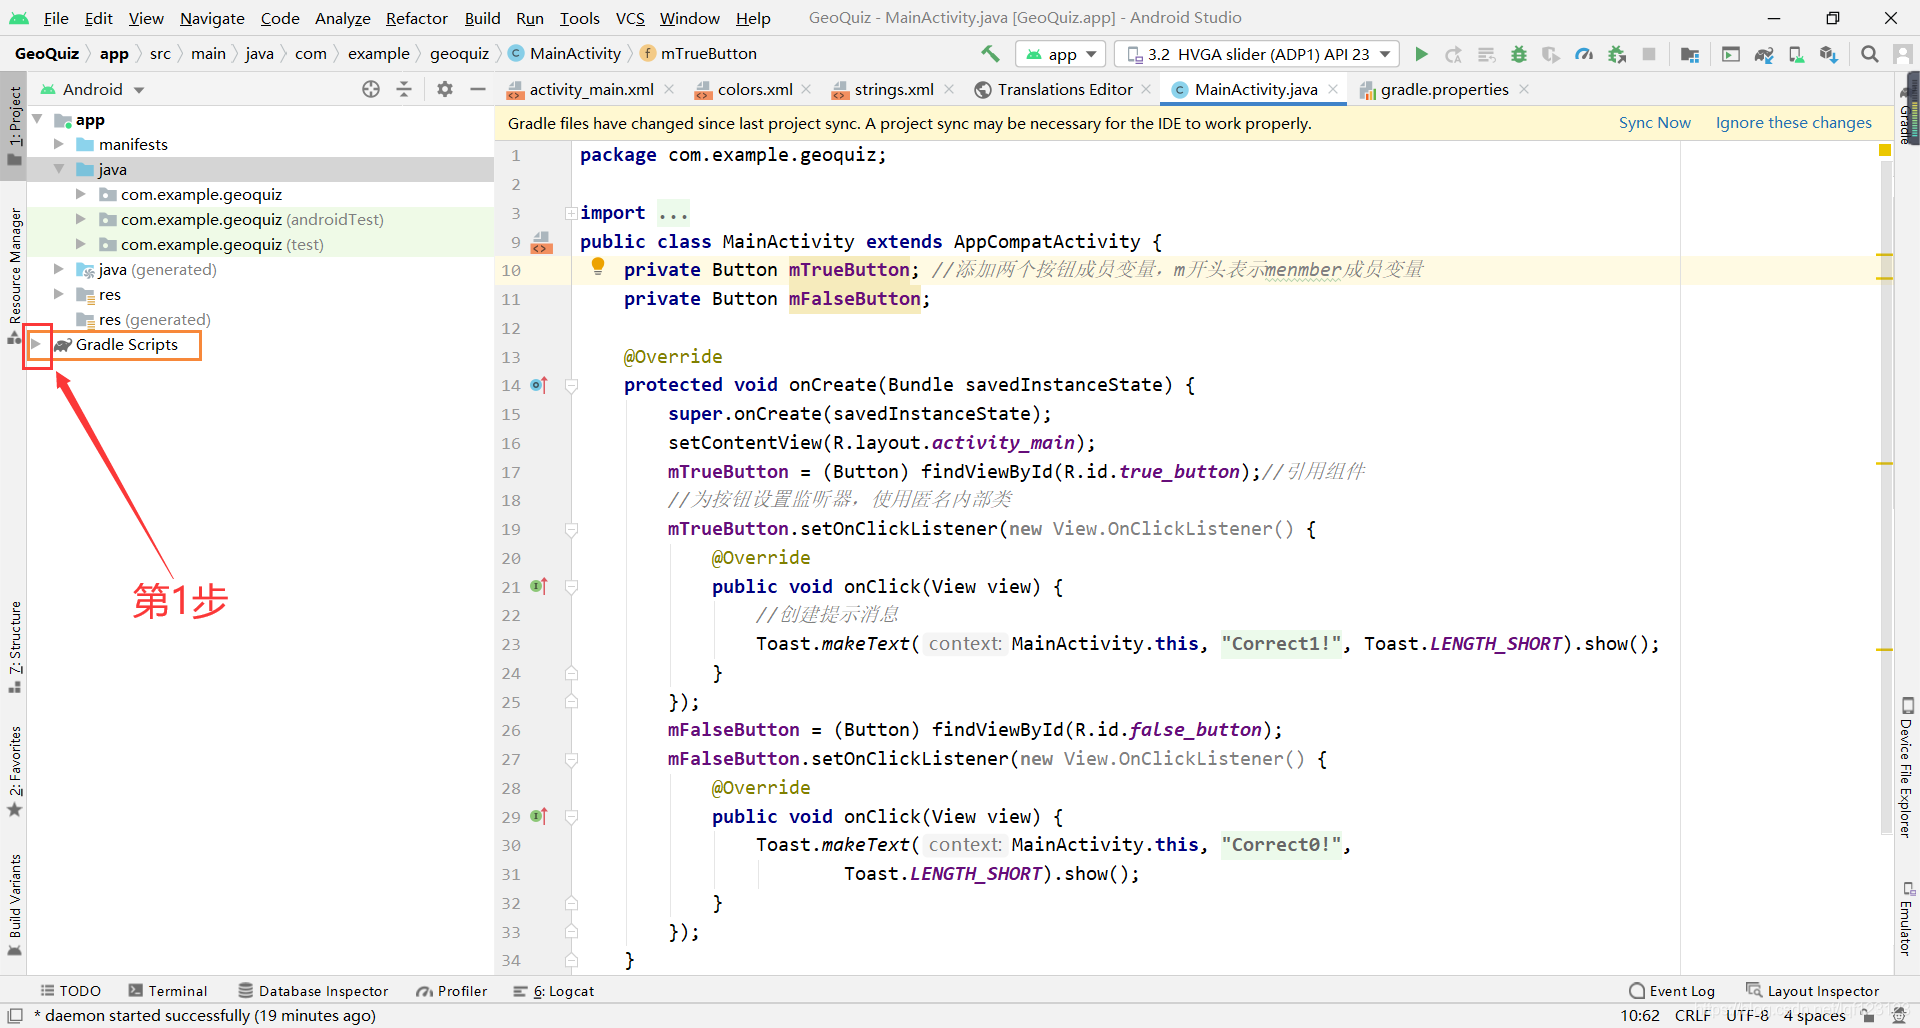Click the Make Project hammer icon
Image resolution: width=1920 pixels, height=1028 pixels.
click(x=990, y=54)
